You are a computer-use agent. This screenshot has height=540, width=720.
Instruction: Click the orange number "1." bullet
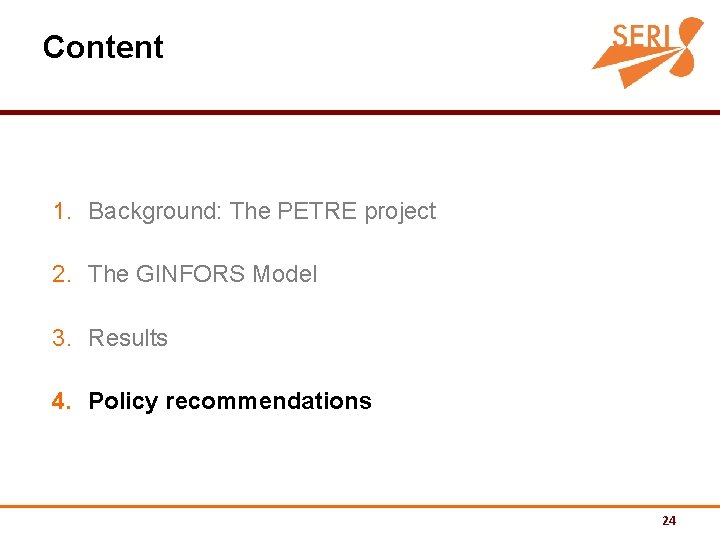62,211
